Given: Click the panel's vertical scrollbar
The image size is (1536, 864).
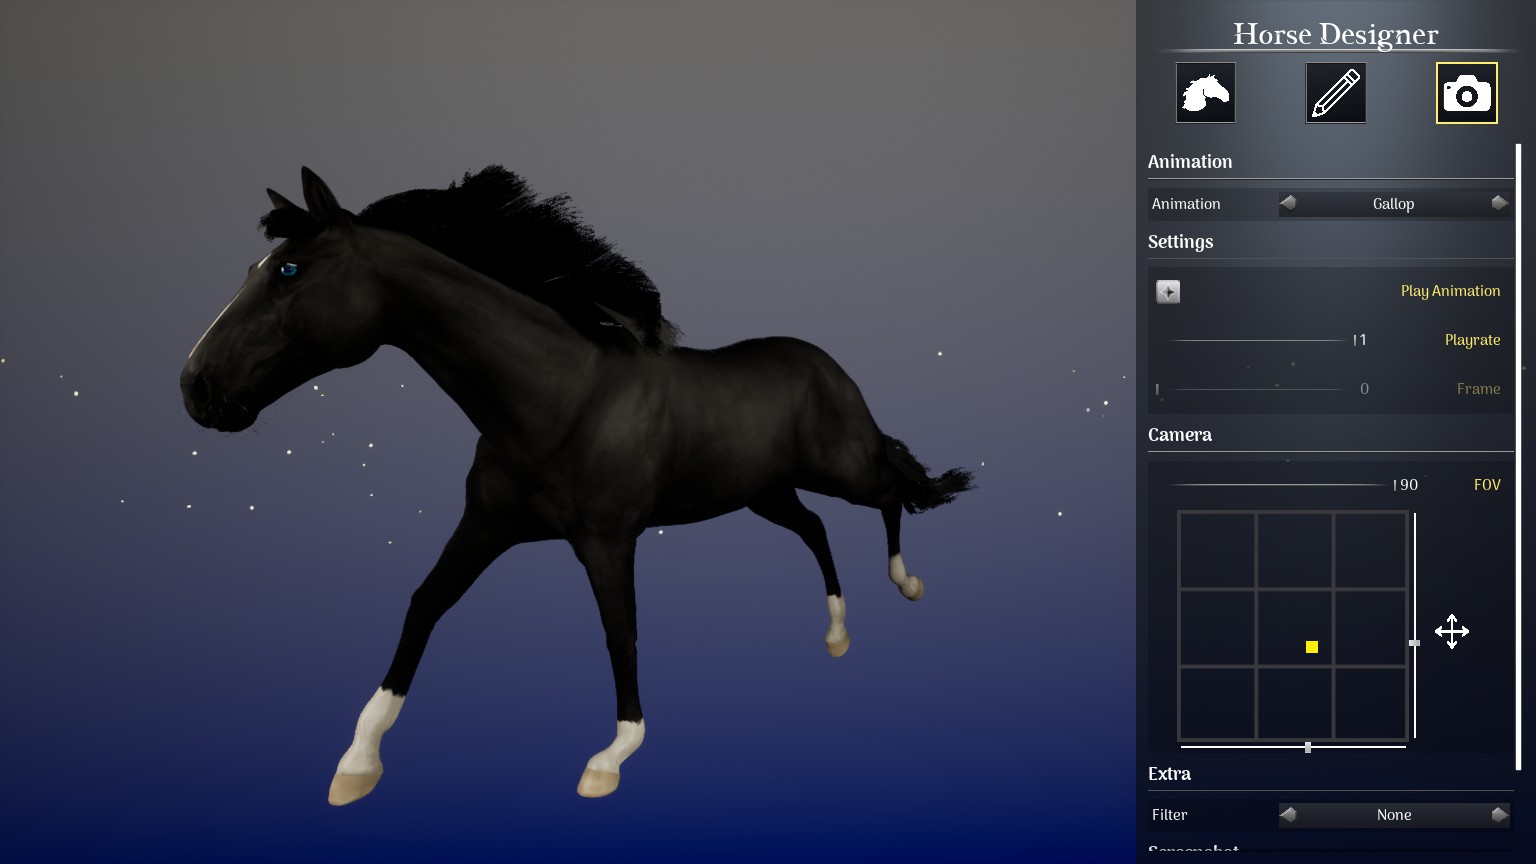Looking at the screenshot, I should coord(1519,457).
